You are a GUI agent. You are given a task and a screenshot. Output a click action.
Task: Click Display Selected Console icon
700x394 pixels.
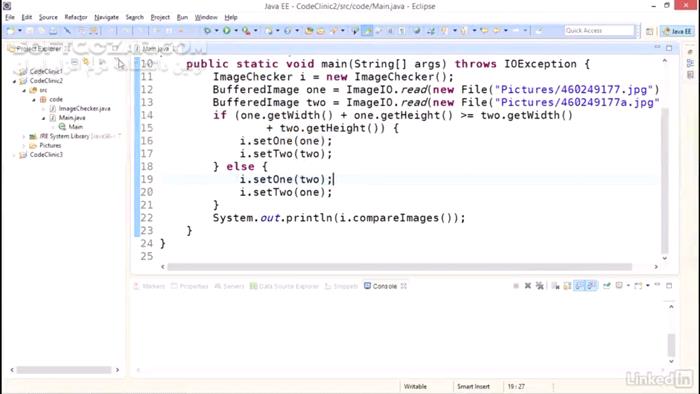click(x=619, y=285)
